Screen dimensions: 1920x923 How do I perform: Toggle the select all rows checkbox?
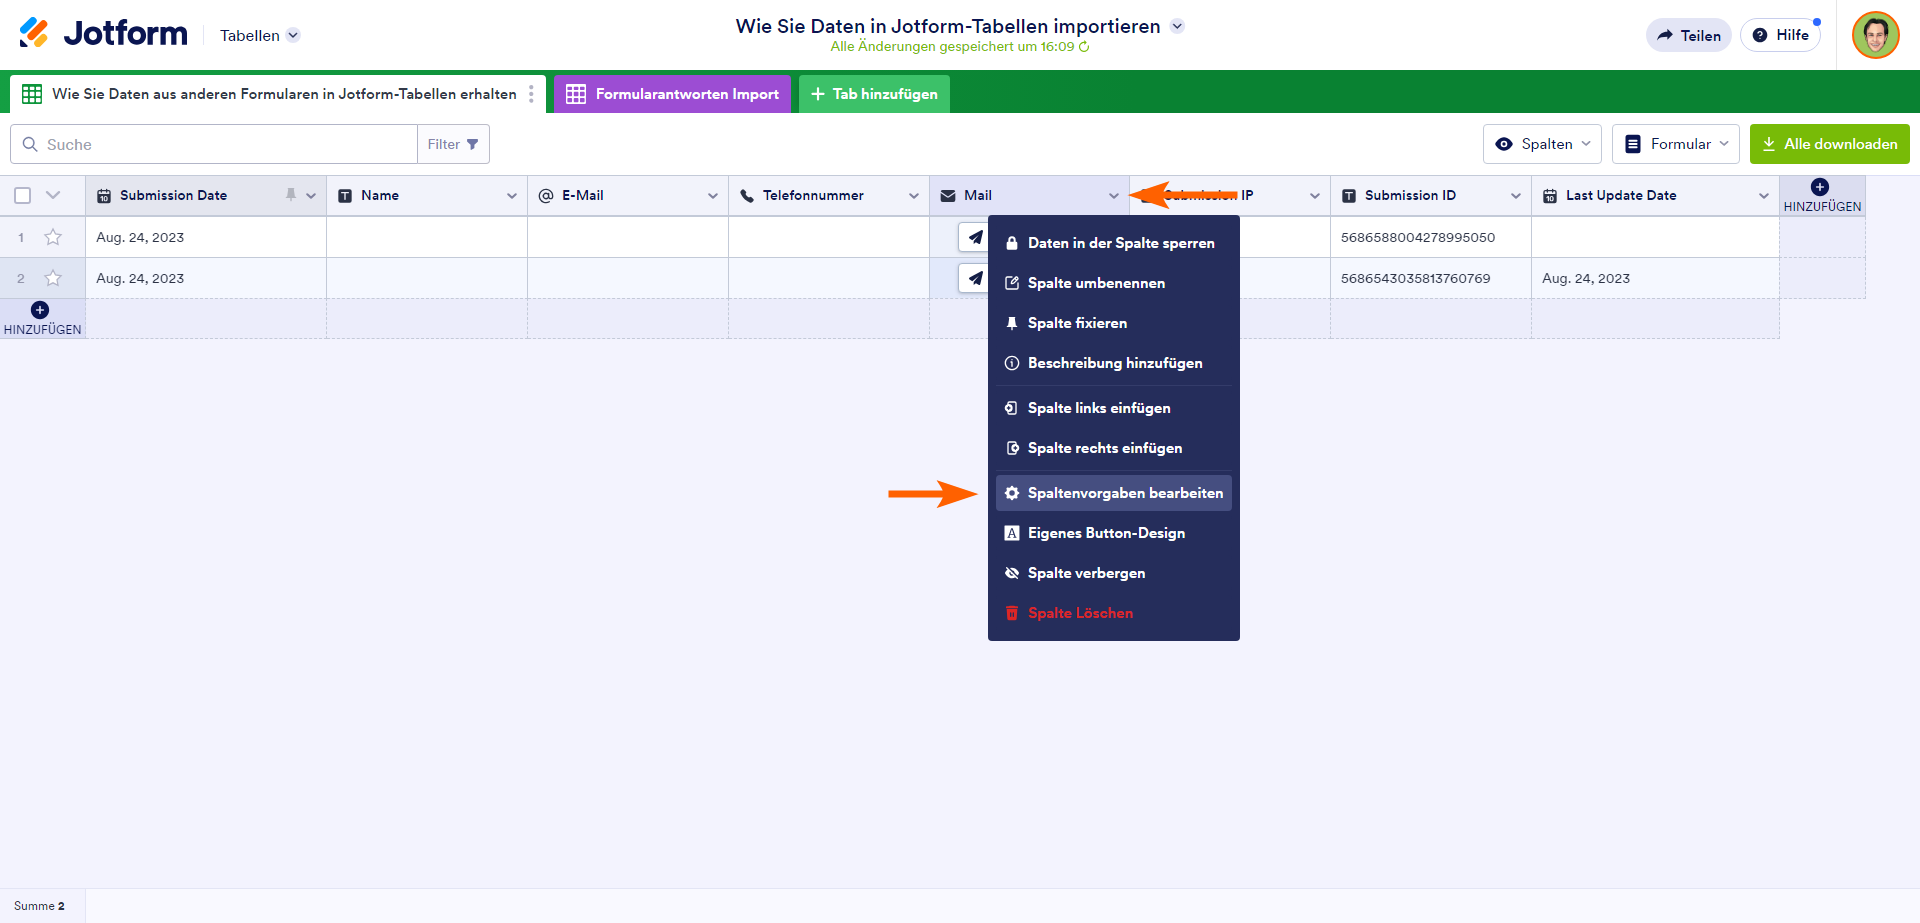[x=23, y=196]
